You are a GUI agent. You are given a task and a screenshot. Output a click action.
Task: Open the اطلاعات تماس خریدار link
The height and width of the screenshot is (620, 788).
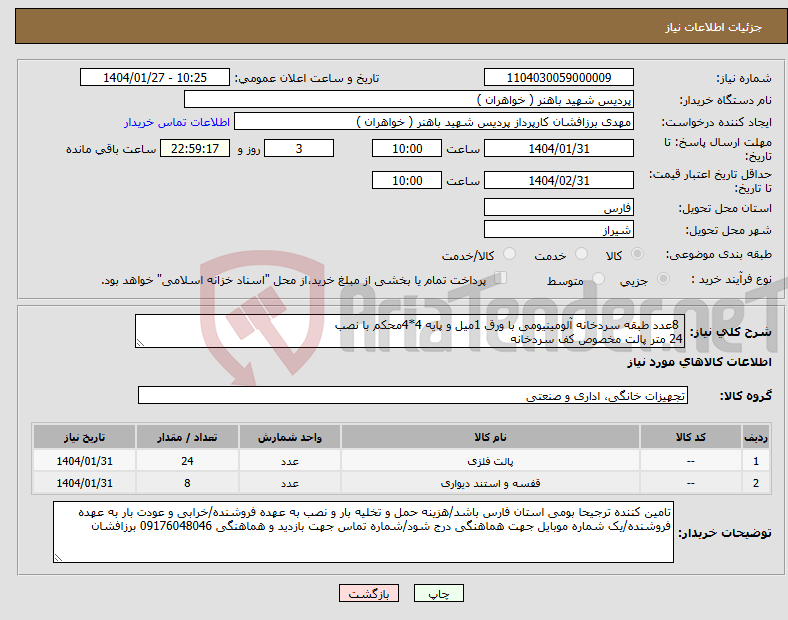coord(177,122)
